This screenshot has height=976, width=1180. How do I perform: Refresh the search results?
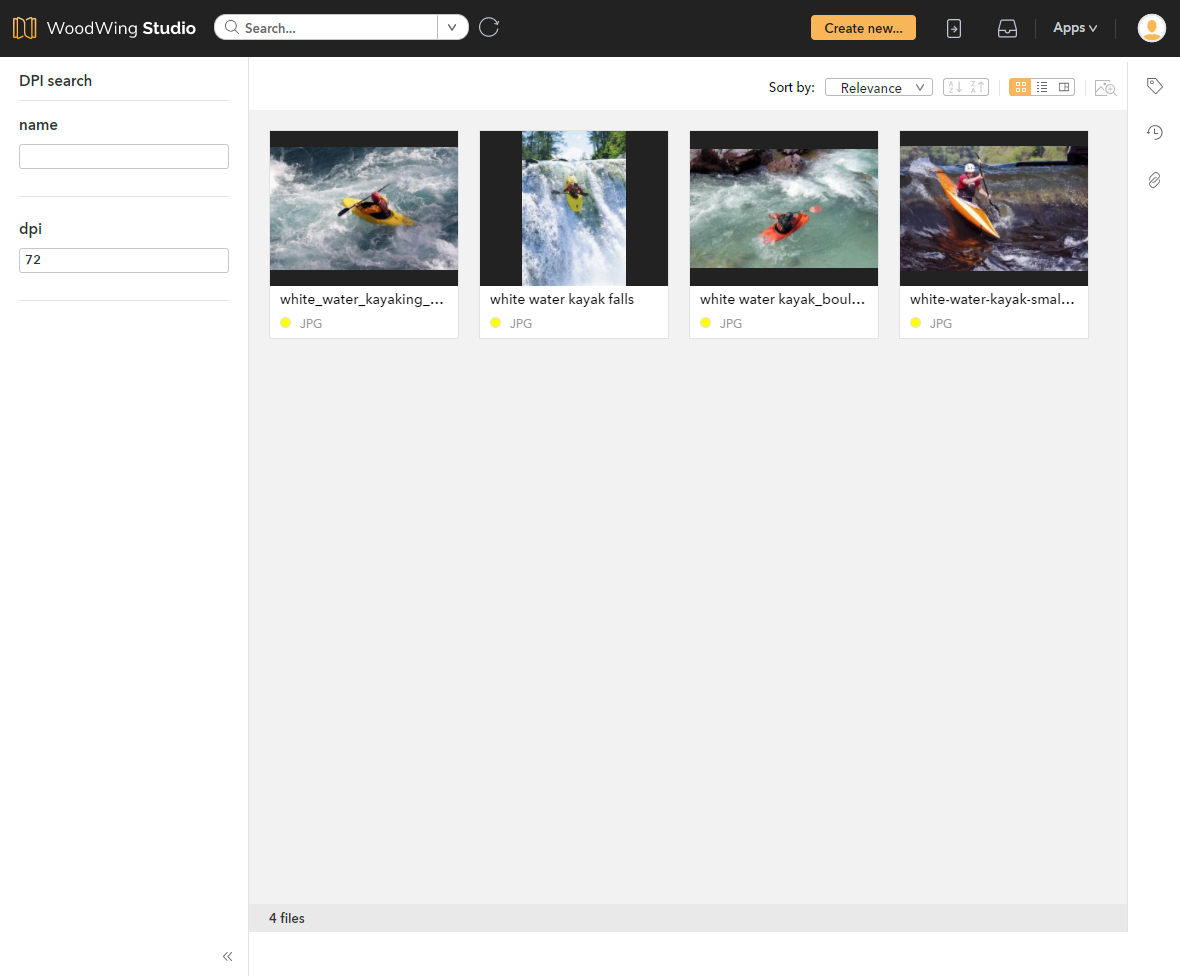click(x=489, y=28)
